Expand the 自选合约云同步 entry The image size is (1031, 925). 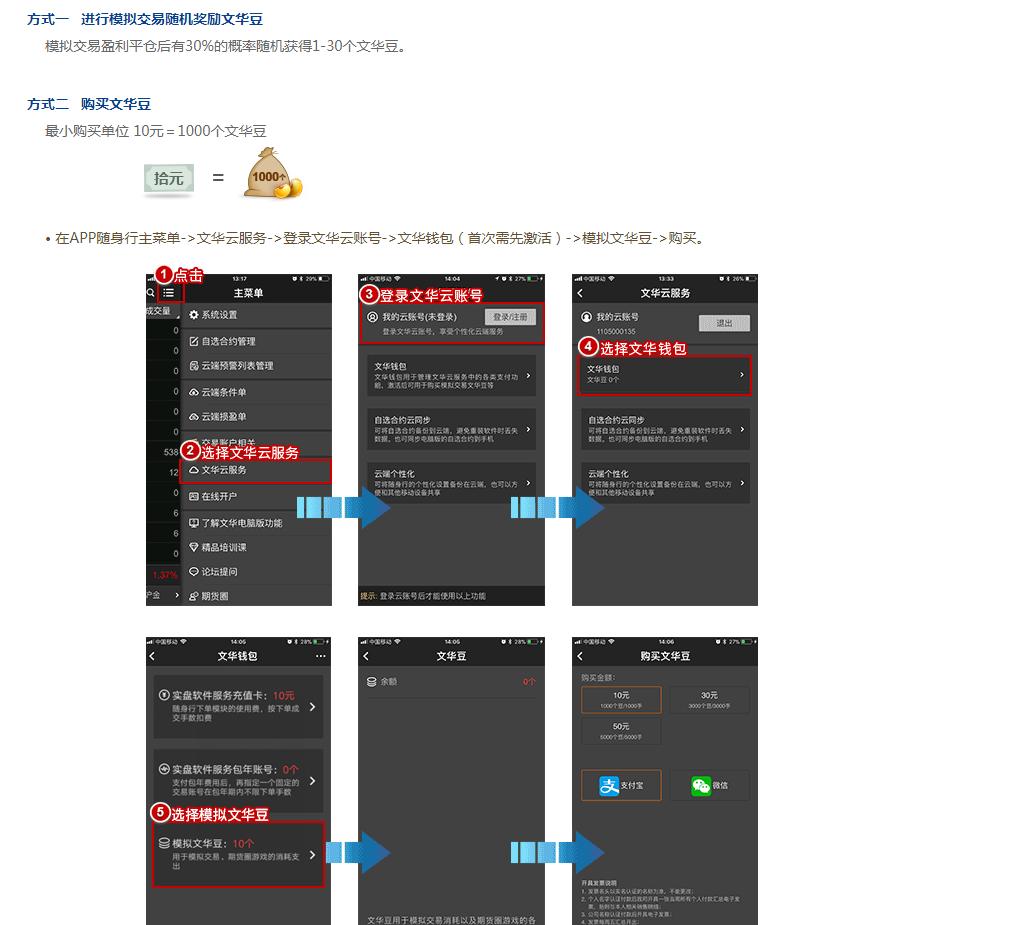[x=450, y=427]
